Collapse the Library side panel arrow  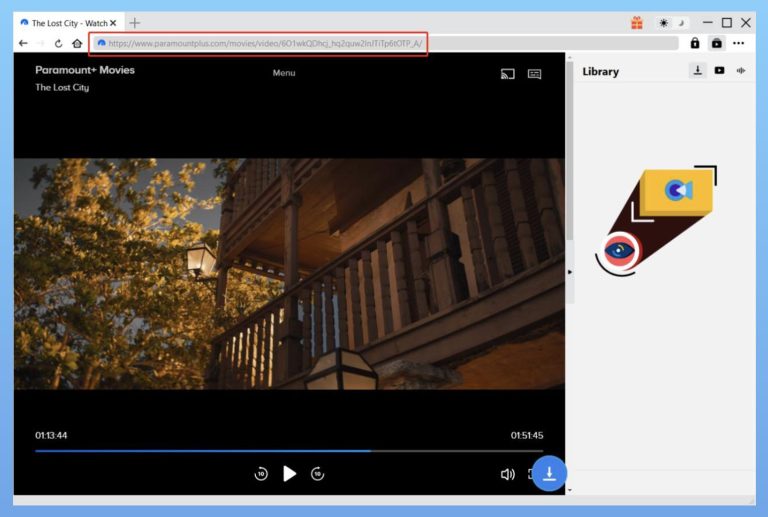(570, 272)
